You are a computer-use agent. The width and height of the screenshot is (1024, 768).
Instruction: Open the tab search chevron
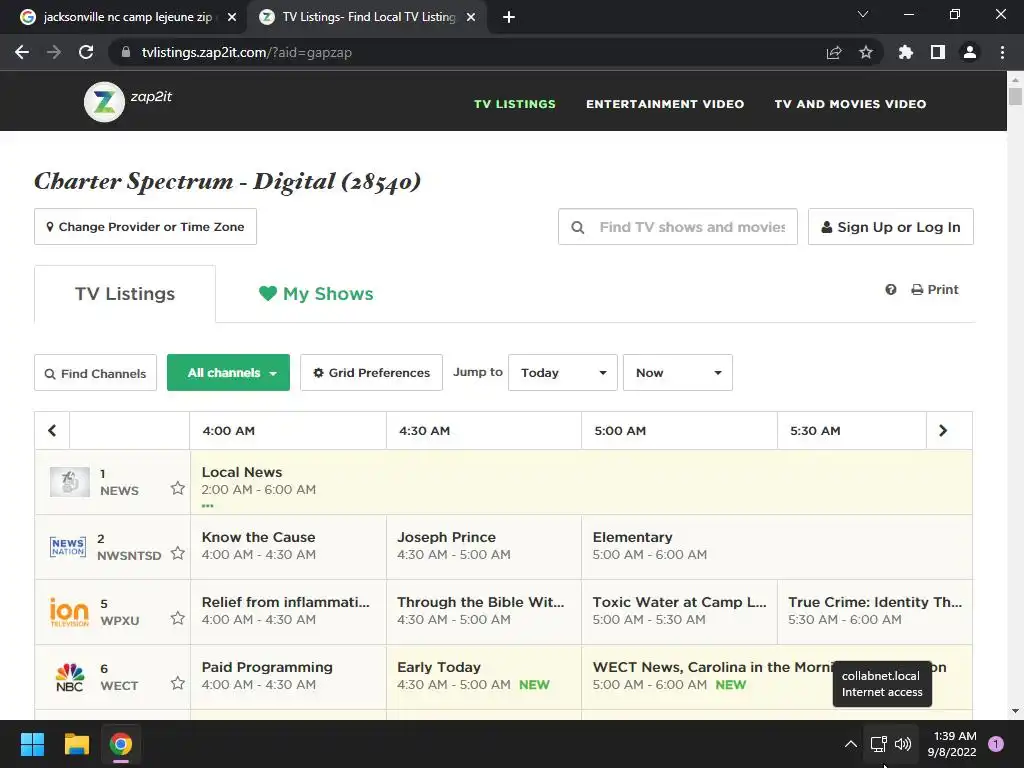(x=863, y=14)
